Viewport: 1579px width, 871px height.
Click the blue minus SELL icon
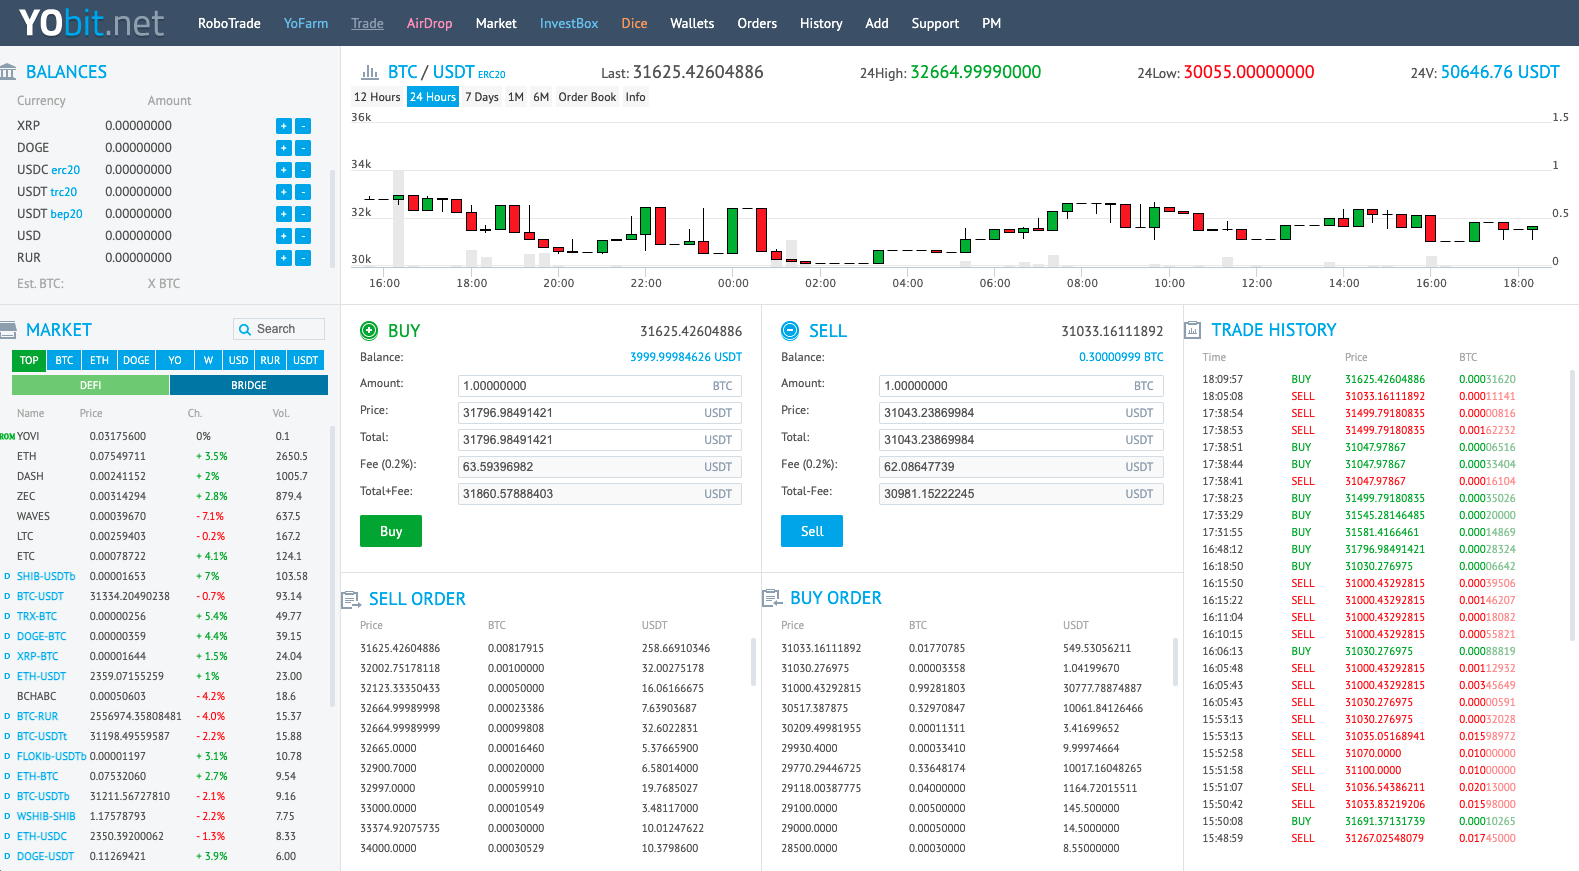coord(790,330)
